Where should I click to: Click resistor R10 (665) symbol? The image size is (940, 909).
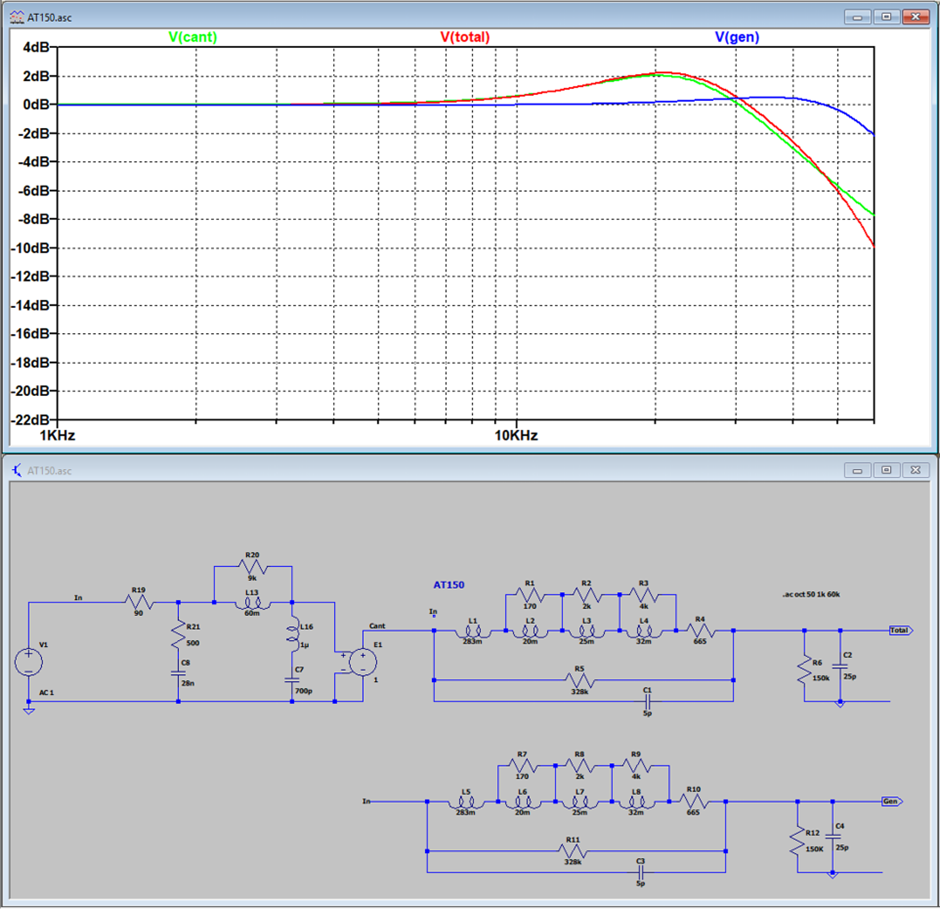(x=694, y=802)
